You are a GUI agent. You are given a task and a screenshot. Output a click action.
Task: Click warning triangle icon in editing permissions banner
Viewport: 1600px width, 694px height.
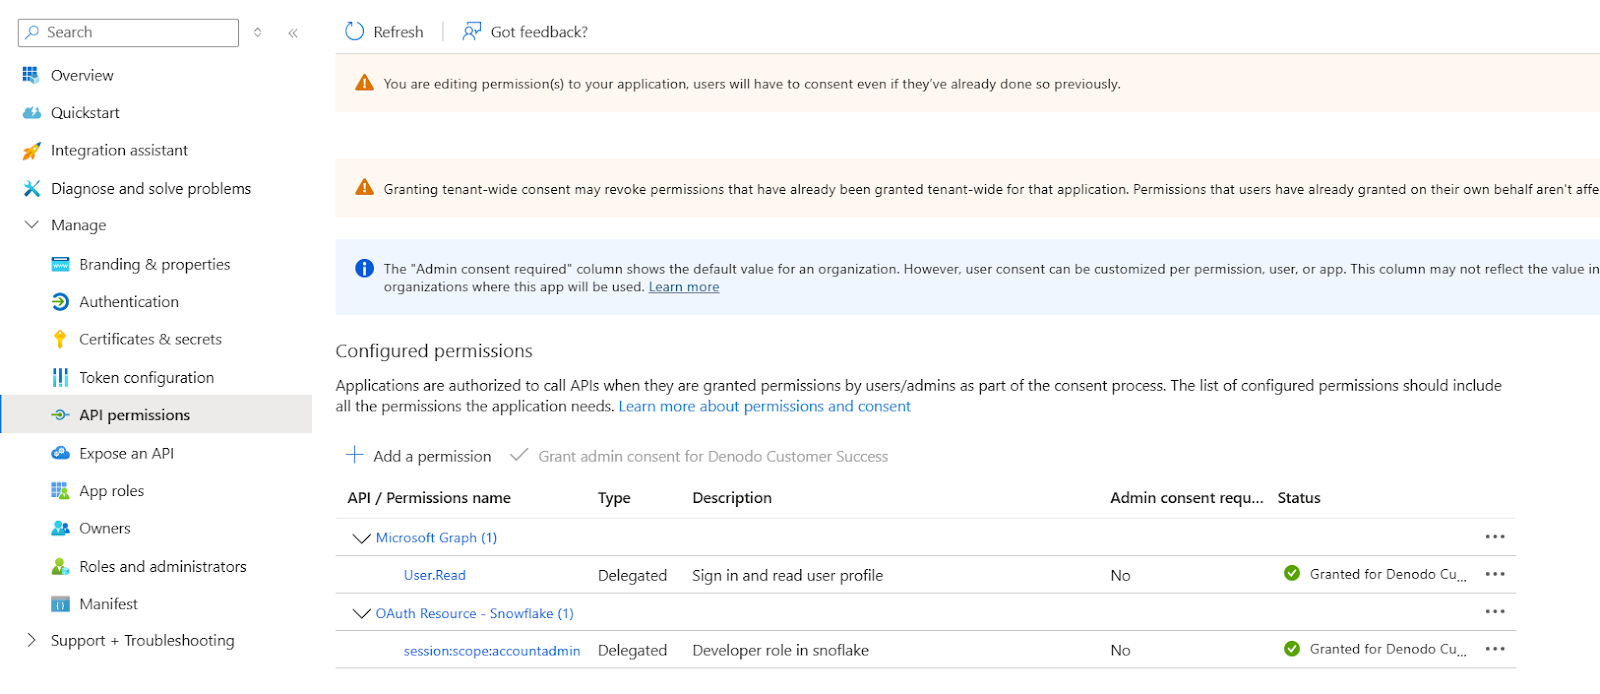tap(364, 83)
